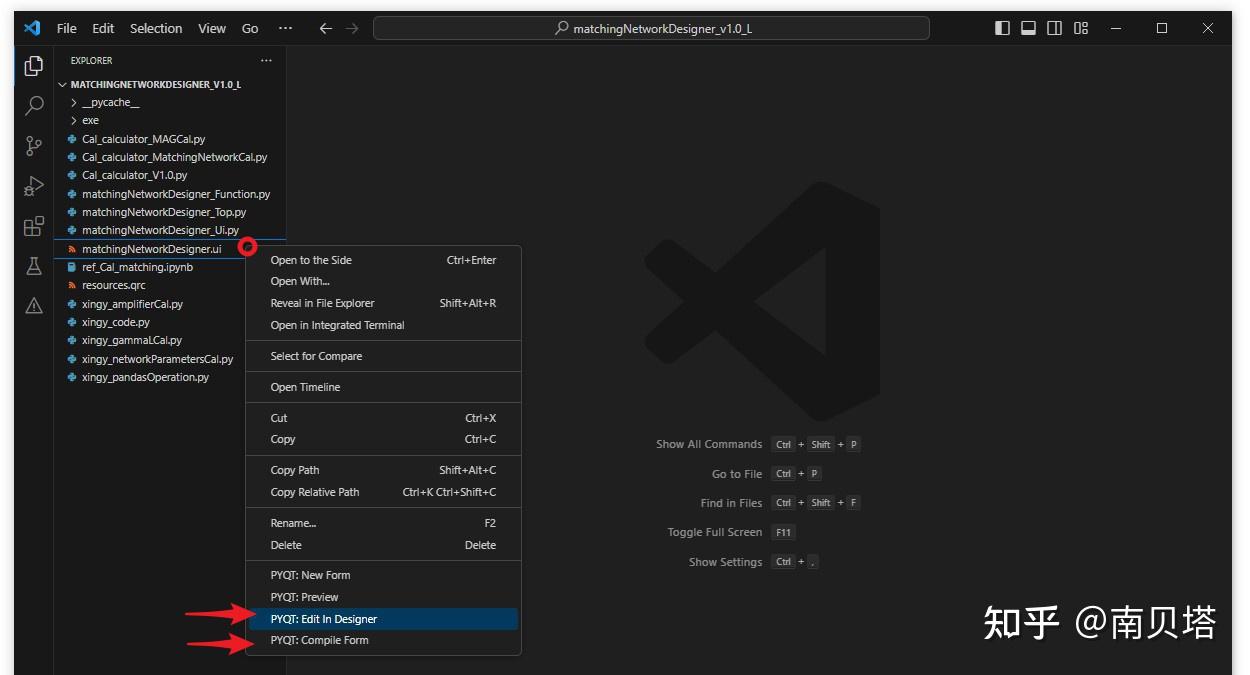Open Cal_calculator_MAGCal.py file

(x=171, y=139)
